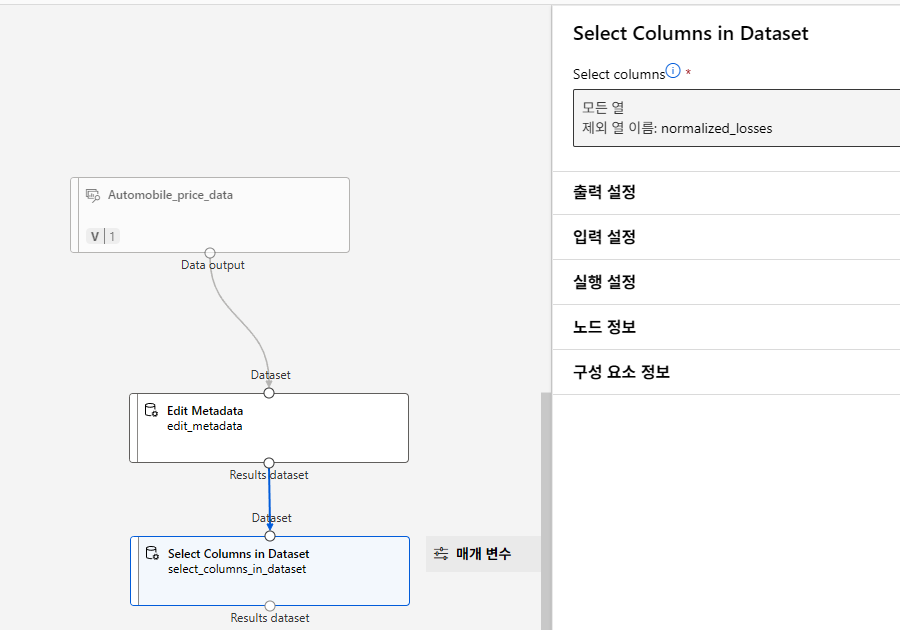Click the info icon beside Select columns
The height and width of the screenshot is (630, 900).
(x=673, y=71)
